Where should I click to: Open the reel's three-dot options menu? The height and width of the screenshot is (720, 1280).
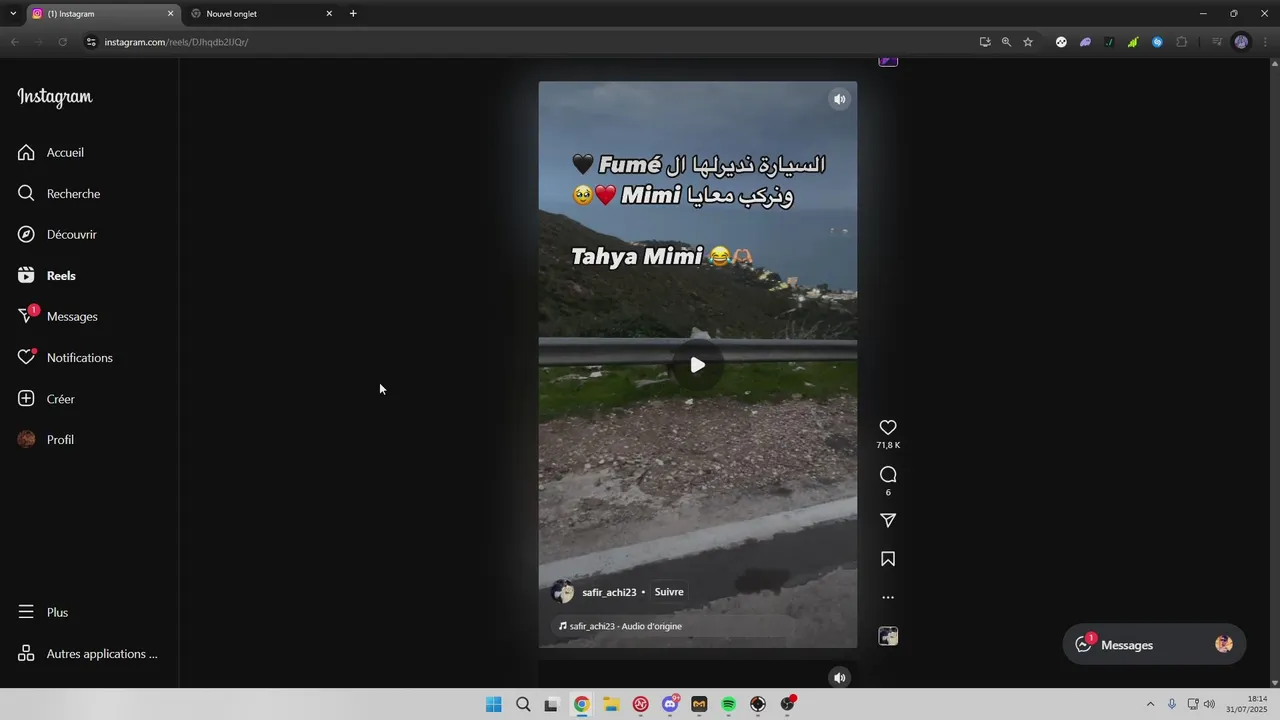888,598
